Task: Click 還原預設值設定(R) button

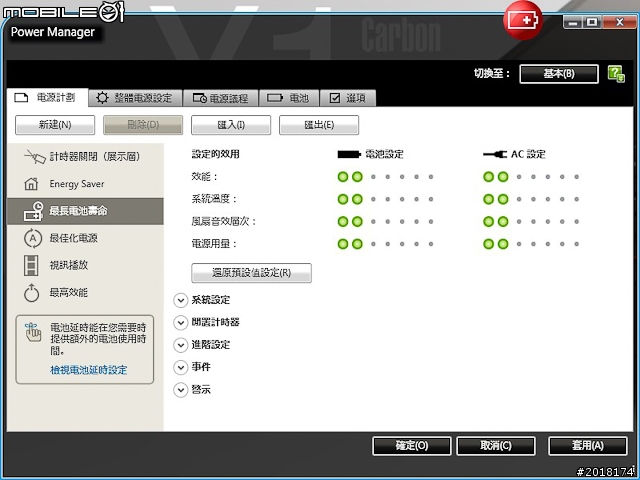Action: pyautogui.click(x=251, y=273)
